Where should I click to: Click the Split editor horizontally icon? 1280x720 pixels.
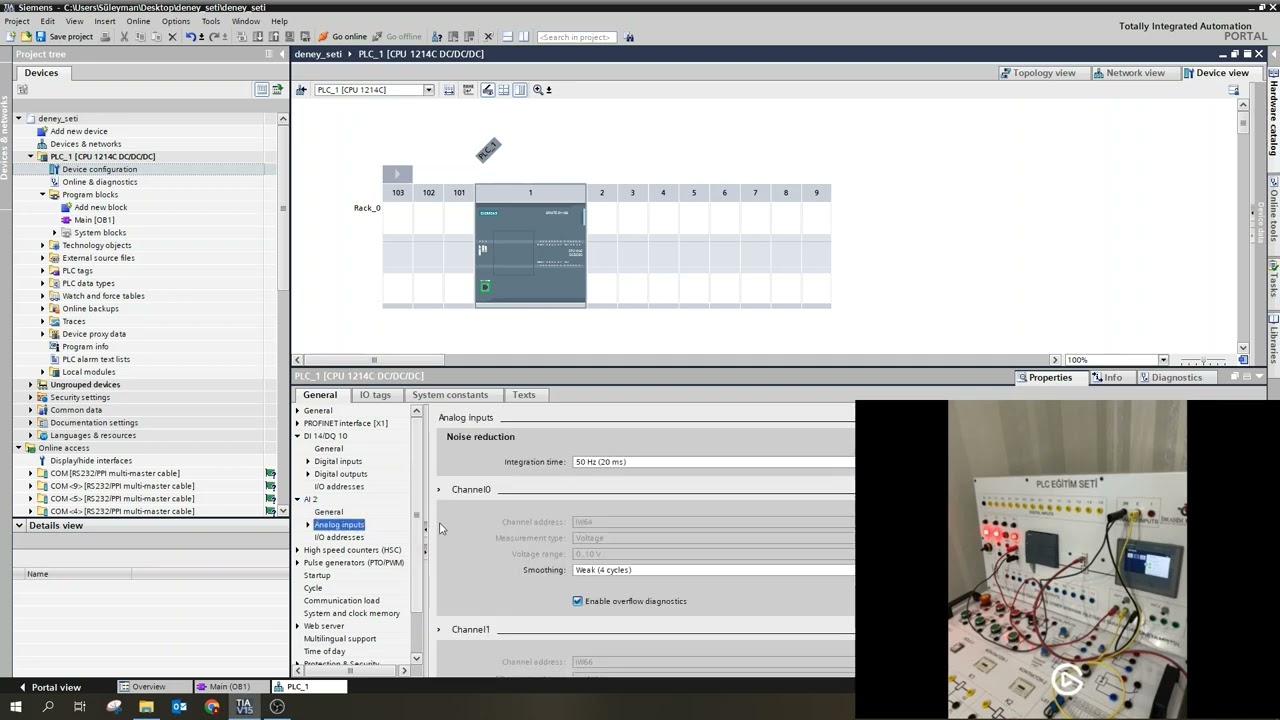[507, 37]
